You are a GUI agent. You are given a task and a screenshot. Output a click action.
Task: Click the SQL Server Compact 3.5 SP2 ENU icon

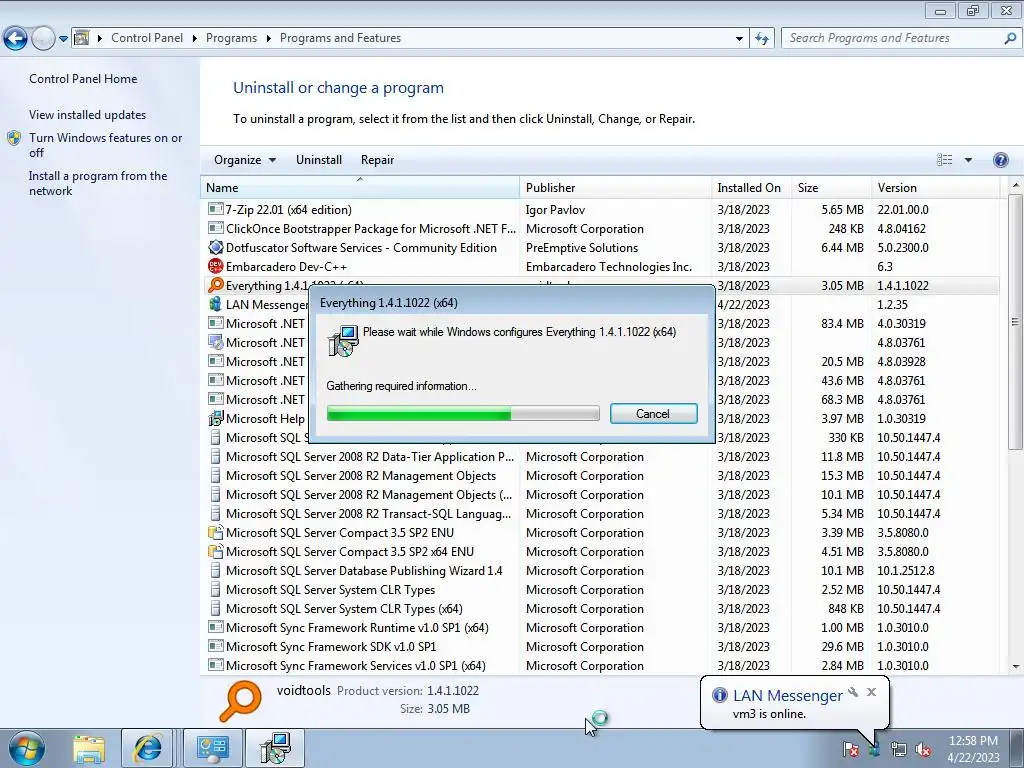click(216, 532)
